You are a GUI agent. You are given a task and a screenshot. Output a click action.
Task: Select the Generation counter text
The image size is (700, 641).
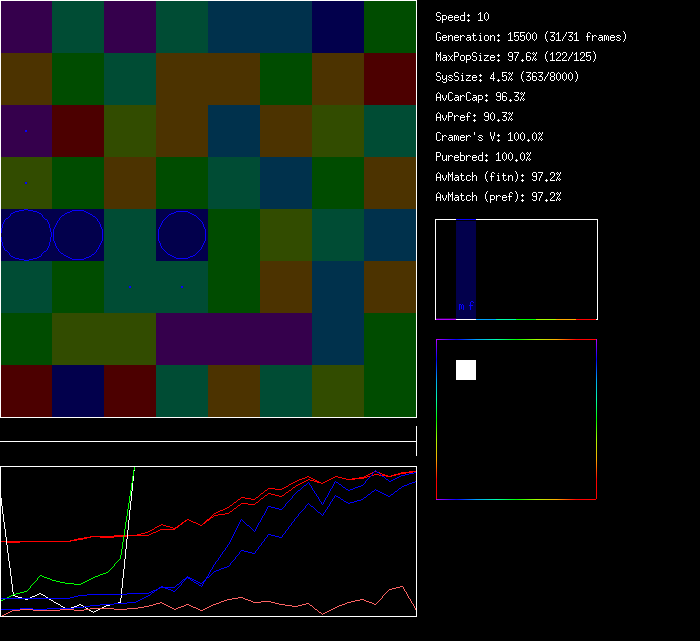point(531,37)
